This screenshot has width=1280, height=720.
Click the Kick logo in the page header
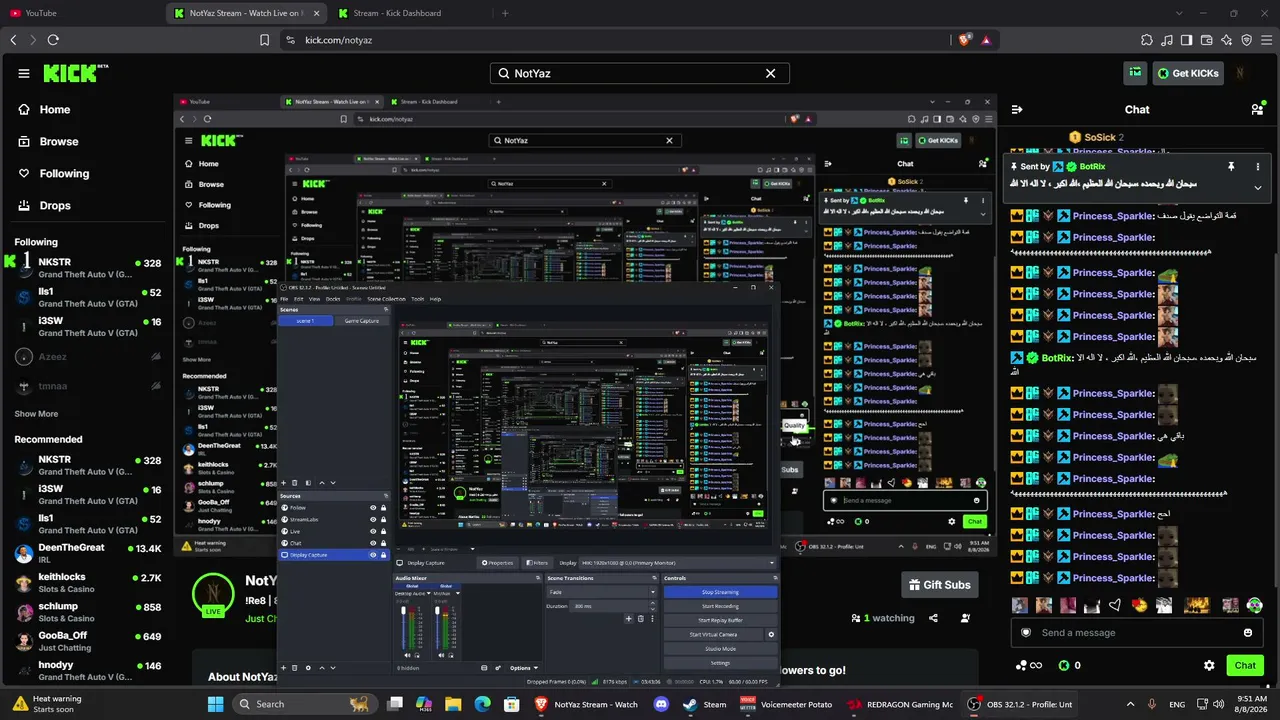76,73
